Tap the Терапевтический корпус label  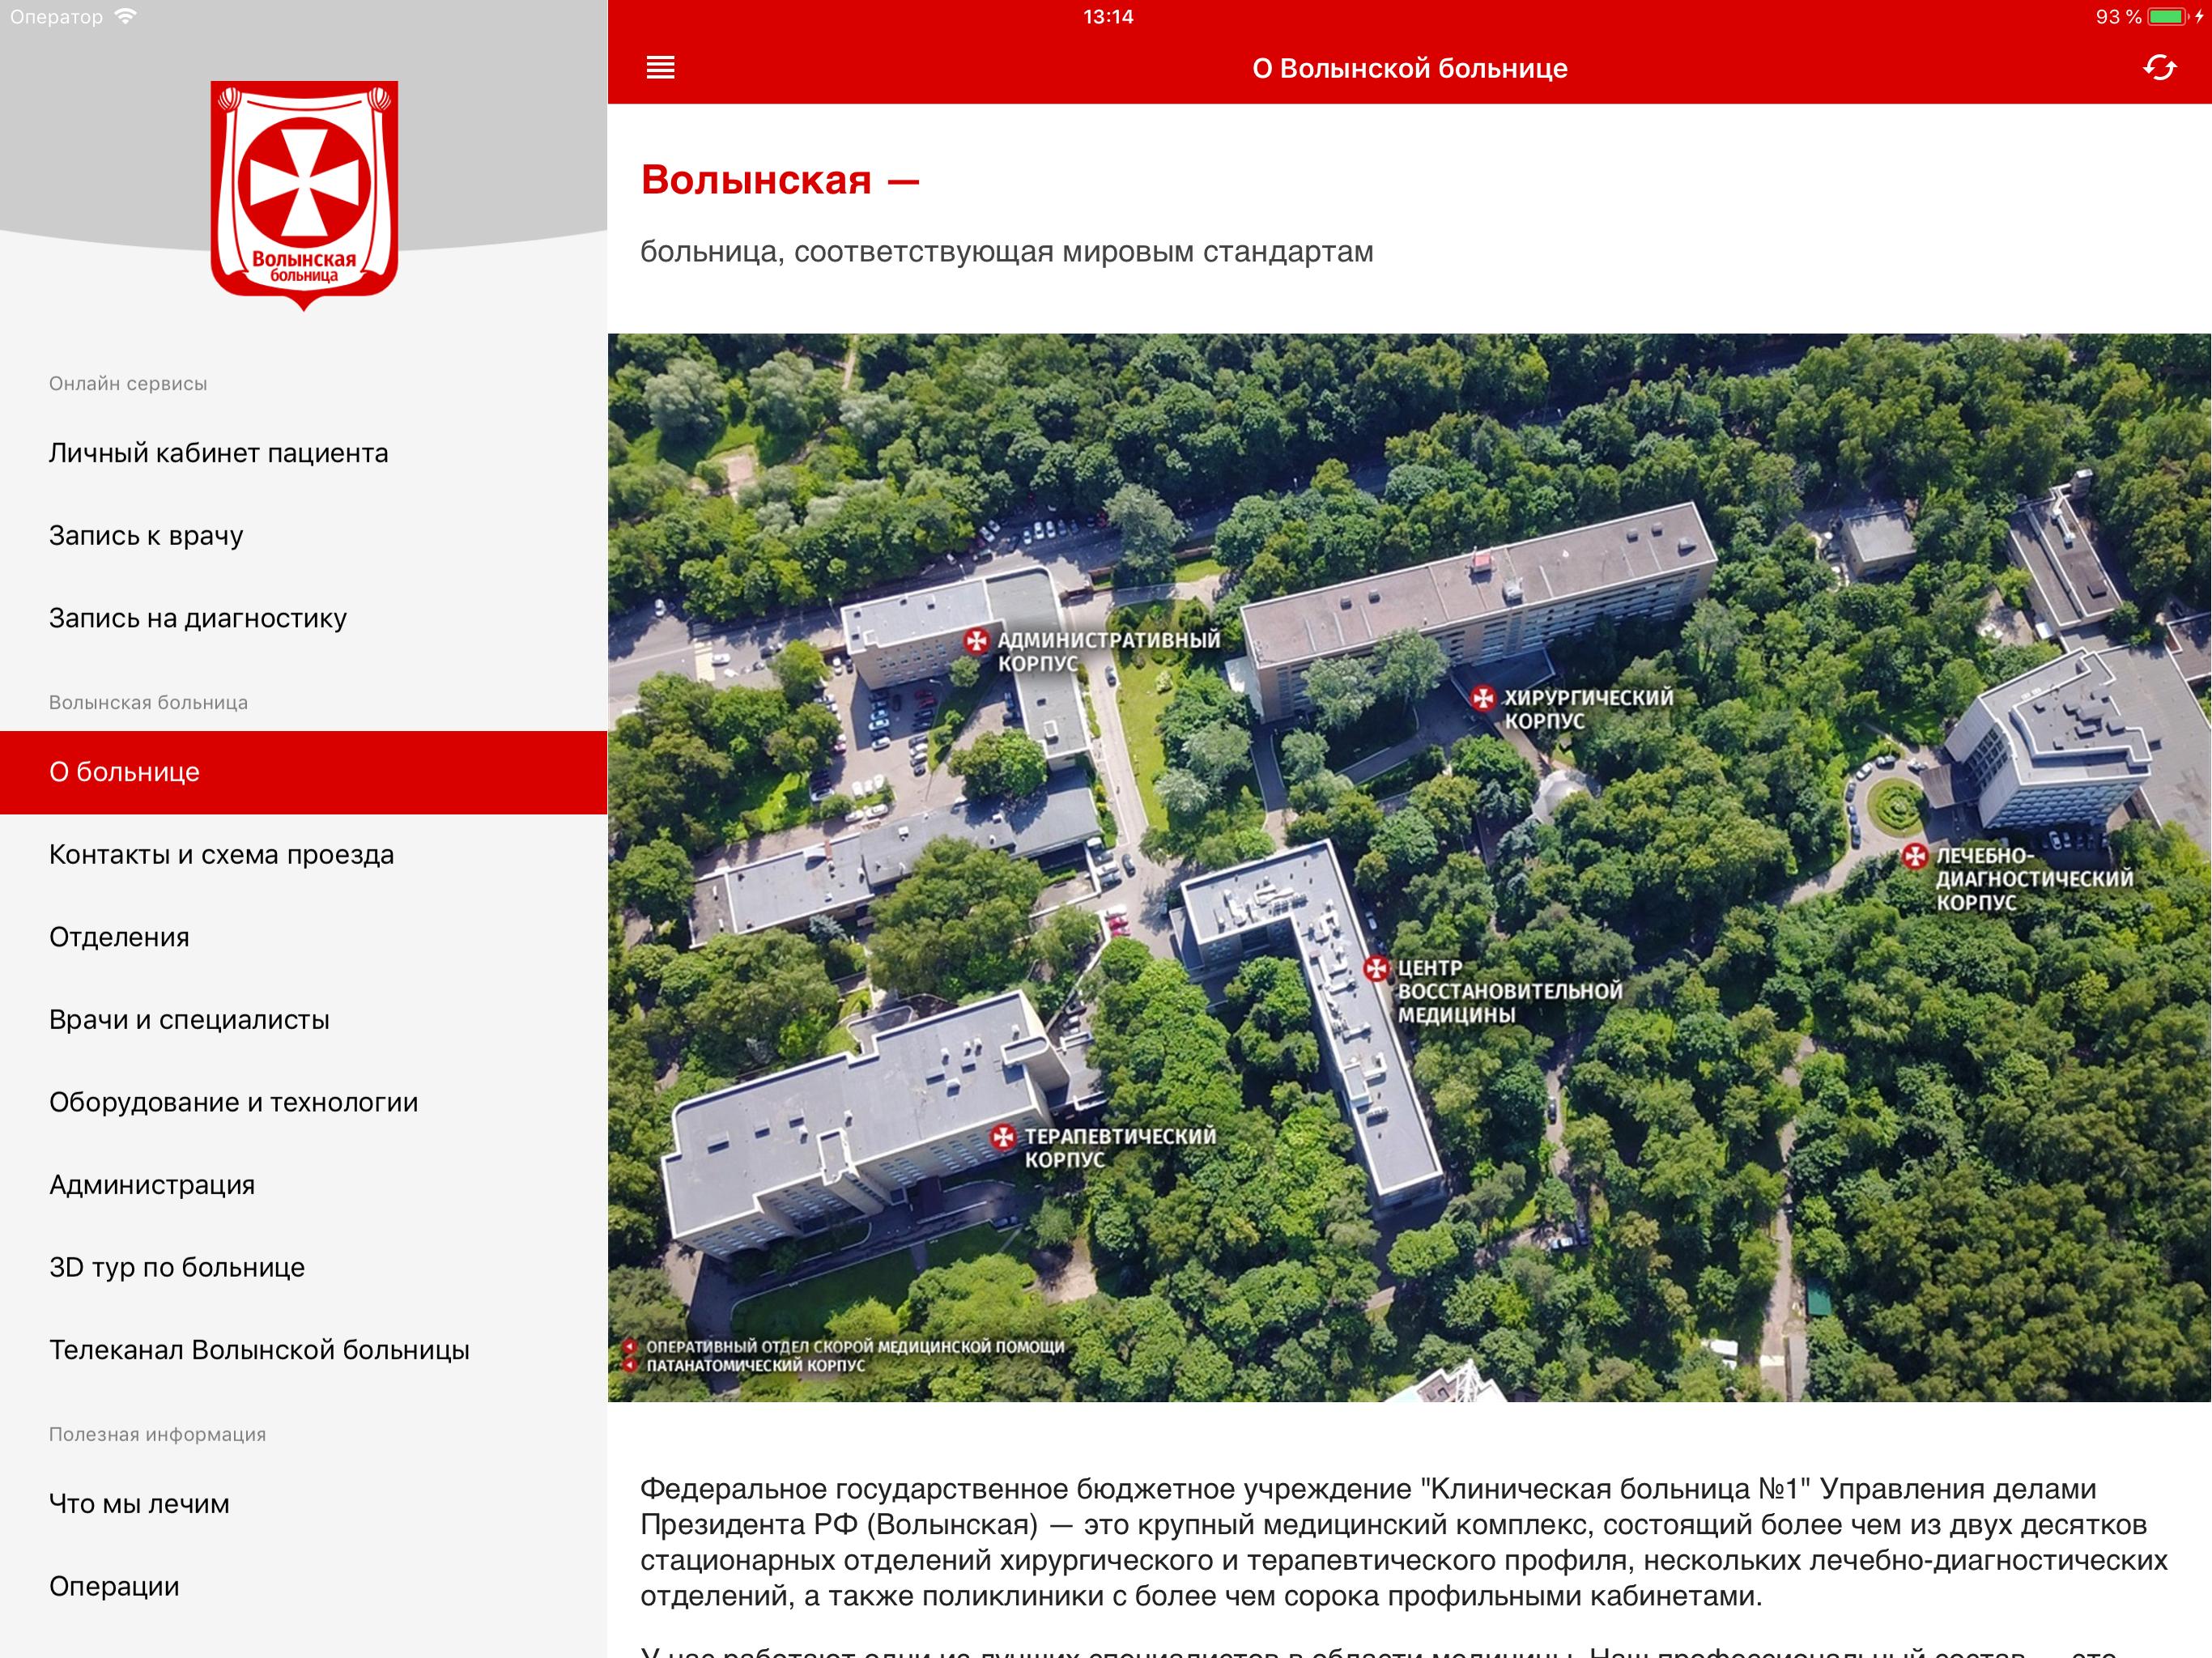pos(1120,1148)
